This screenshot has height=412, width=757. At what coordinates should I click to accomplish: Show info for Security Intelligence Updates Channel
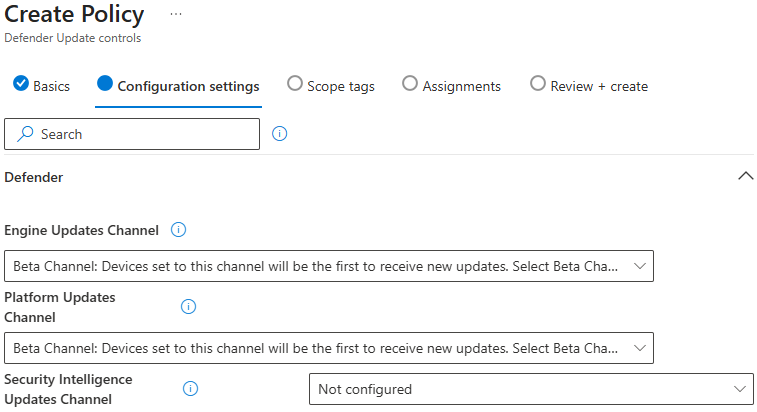[x=190, y=388]
